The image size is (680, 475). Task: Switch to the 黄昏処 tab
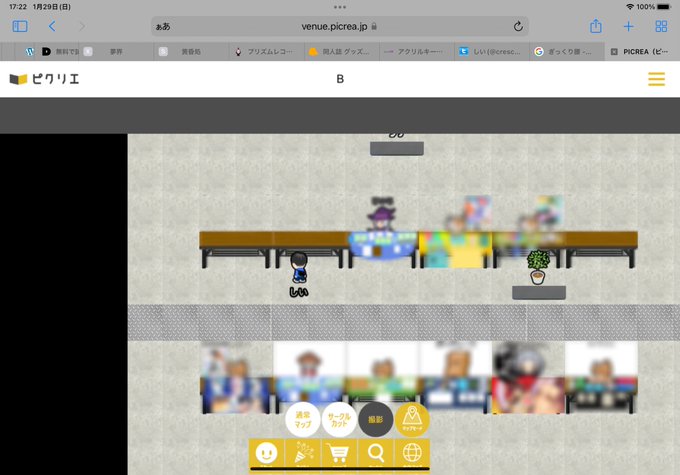(191, 52)
